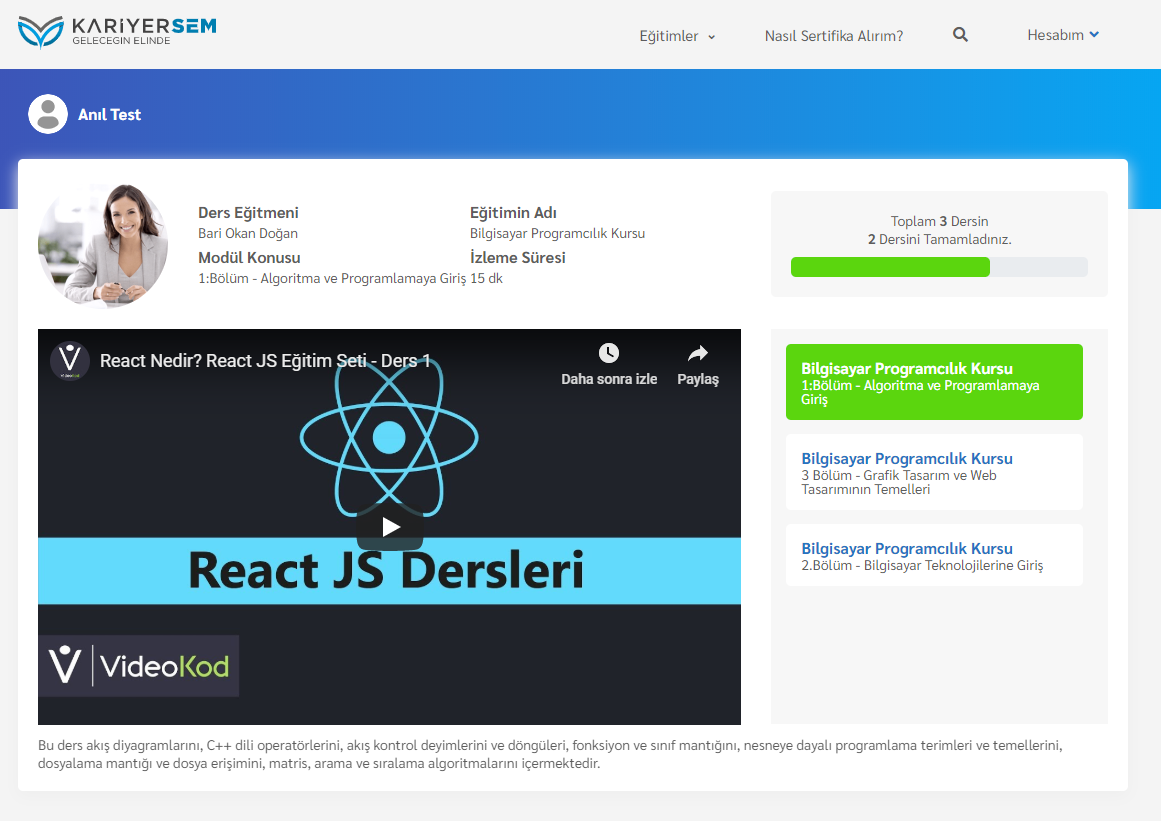Click video title React Nedir? React JS Eğitim Seti
Viewport: 1161px width, 822px height.
[x=265, y=361]
